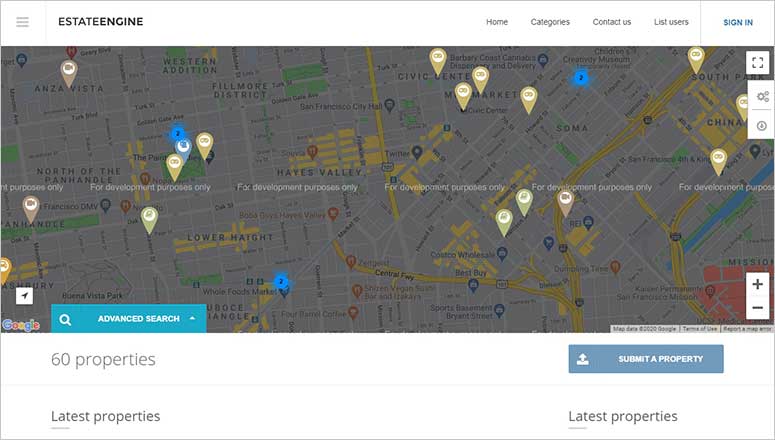
Task: Select the green property marker in Lower Haight
Action: click(149, 220)
